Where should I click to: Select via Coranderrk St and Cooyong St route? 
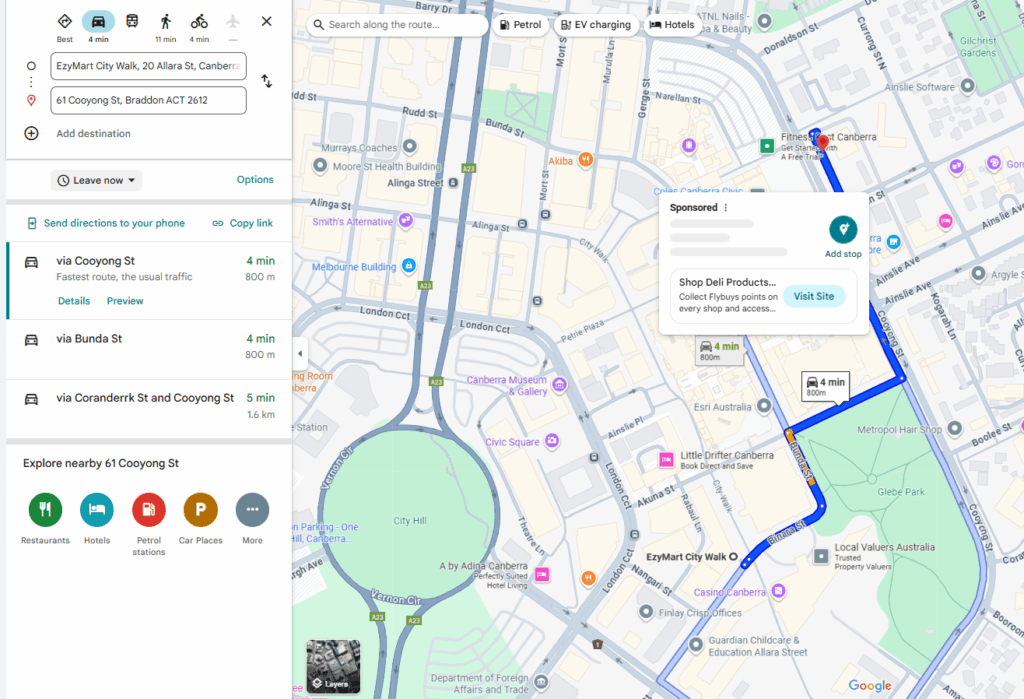tap(149, 408)
